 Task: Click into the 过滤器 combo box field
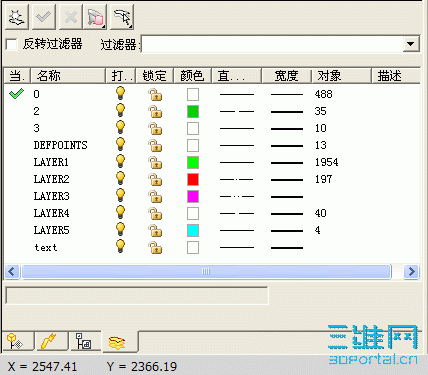(272, 44)
